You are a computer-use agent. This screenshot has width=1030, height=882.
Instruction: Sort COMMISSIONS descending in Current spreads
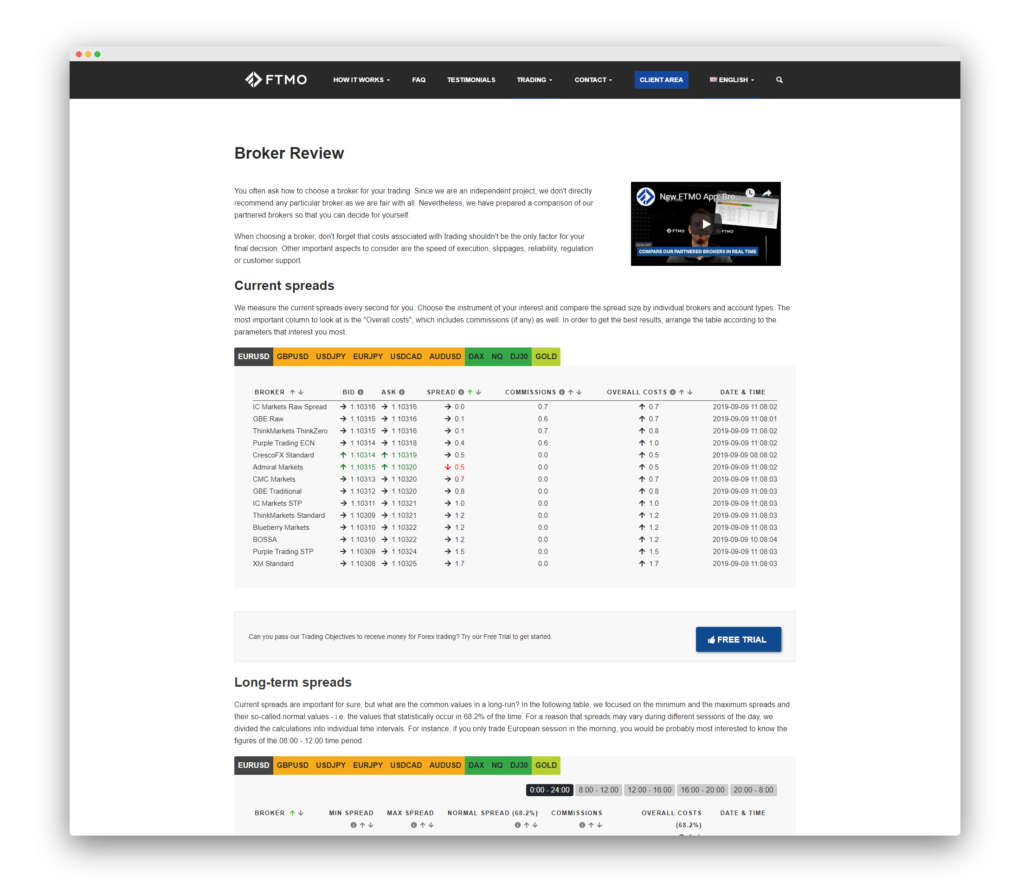(x=579, y=392)
